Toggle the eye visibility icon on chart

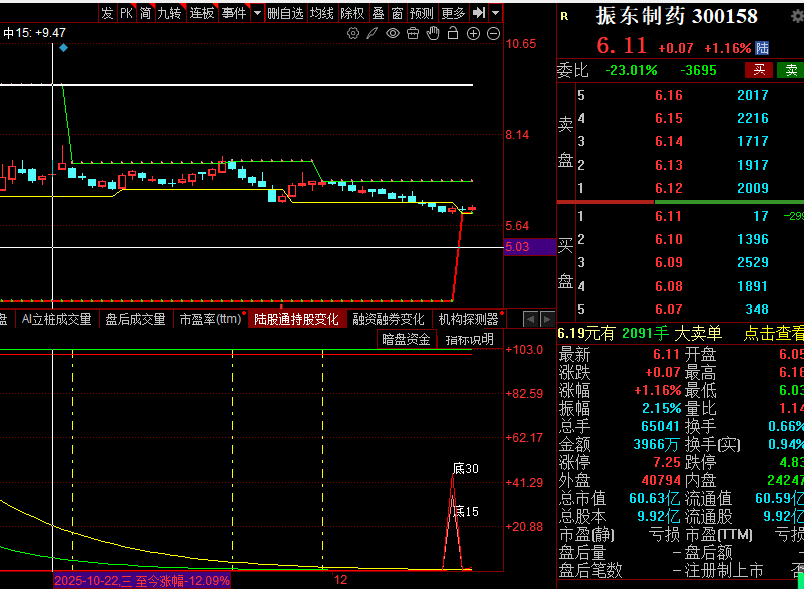click(x=393, y=34)
